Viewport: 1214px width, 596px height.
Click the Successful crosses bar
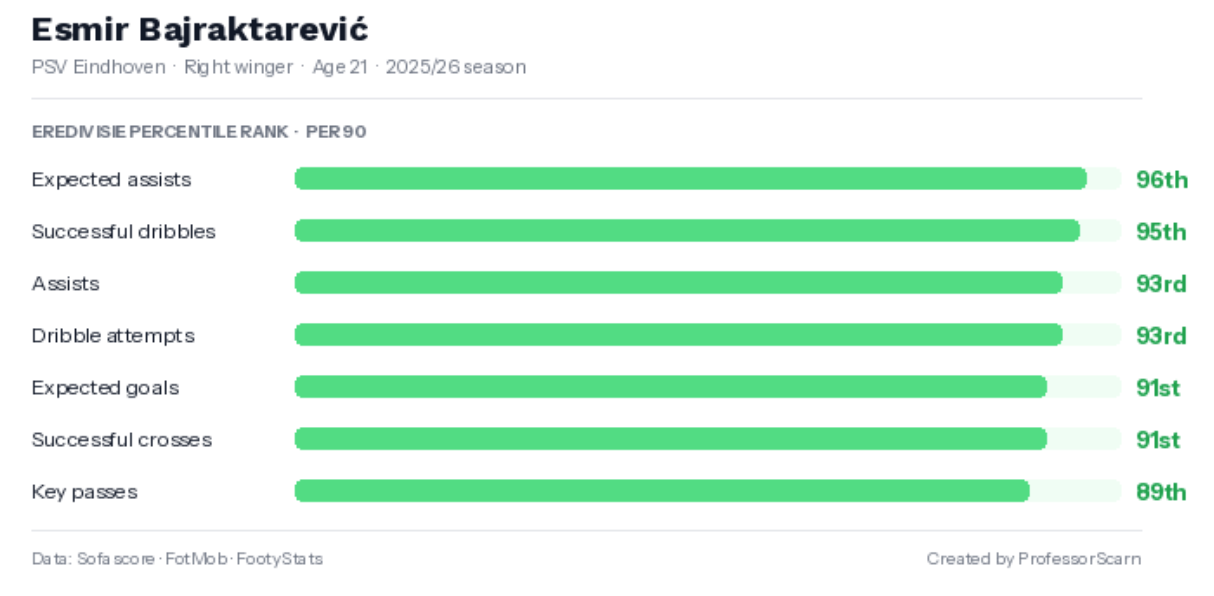pyautogui.click(x=708, y=439)
